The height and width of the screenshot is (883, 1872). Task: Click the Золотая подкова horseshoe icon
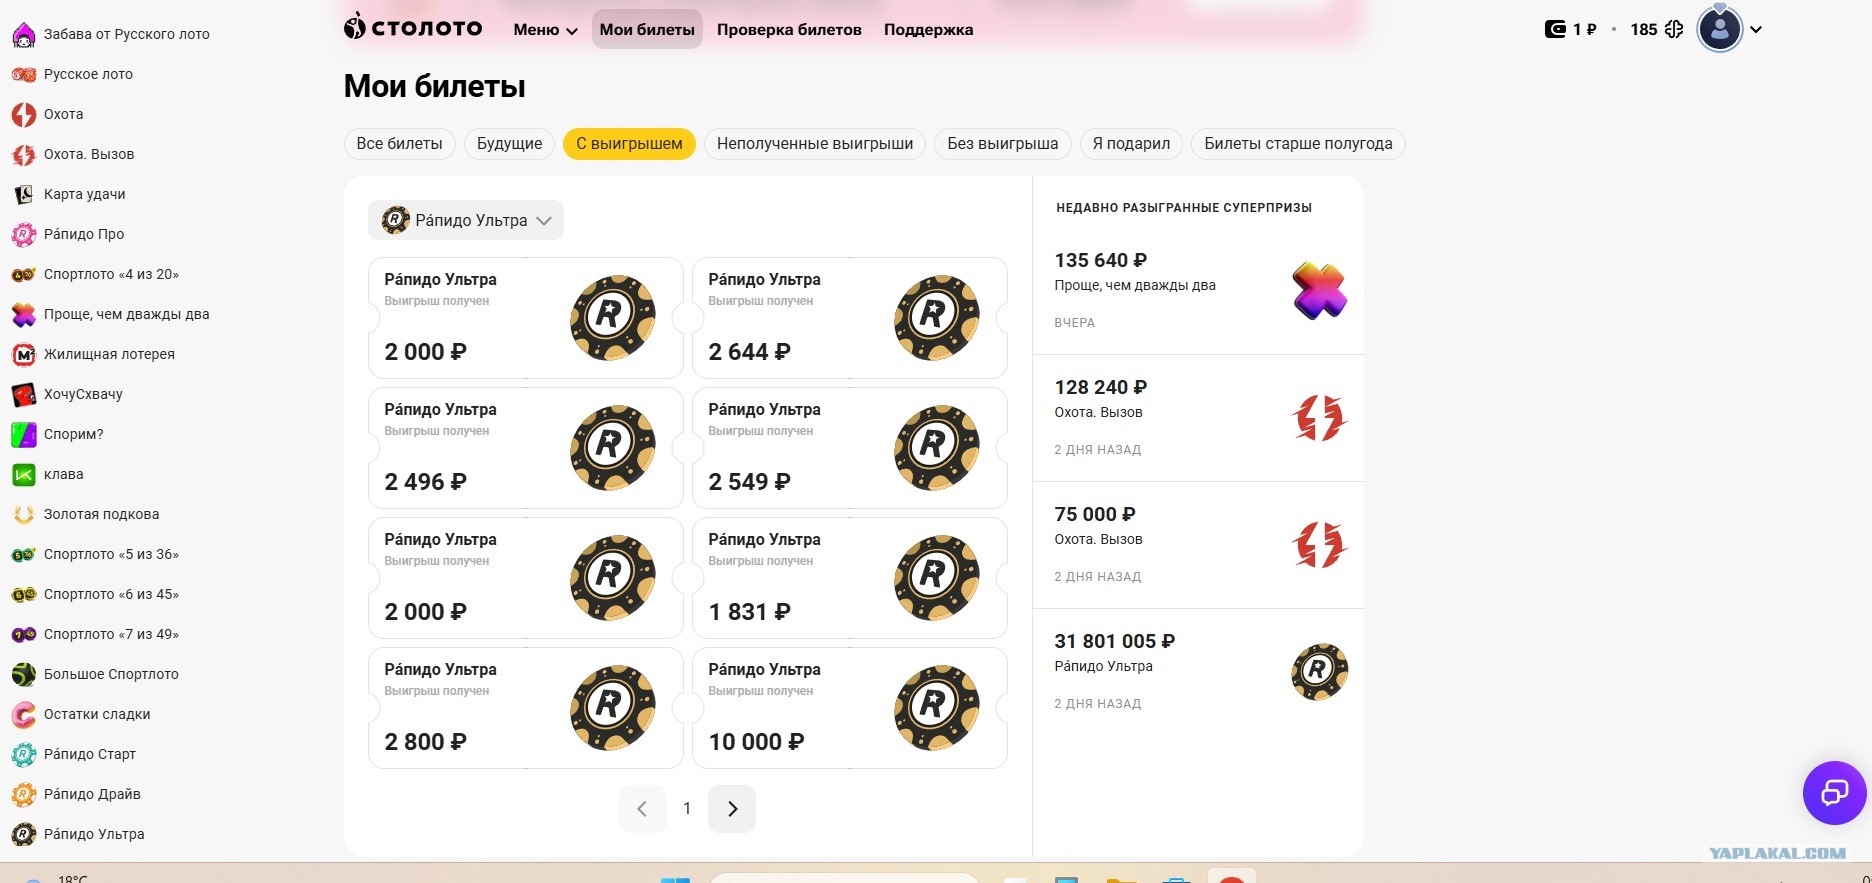(23, 514)
